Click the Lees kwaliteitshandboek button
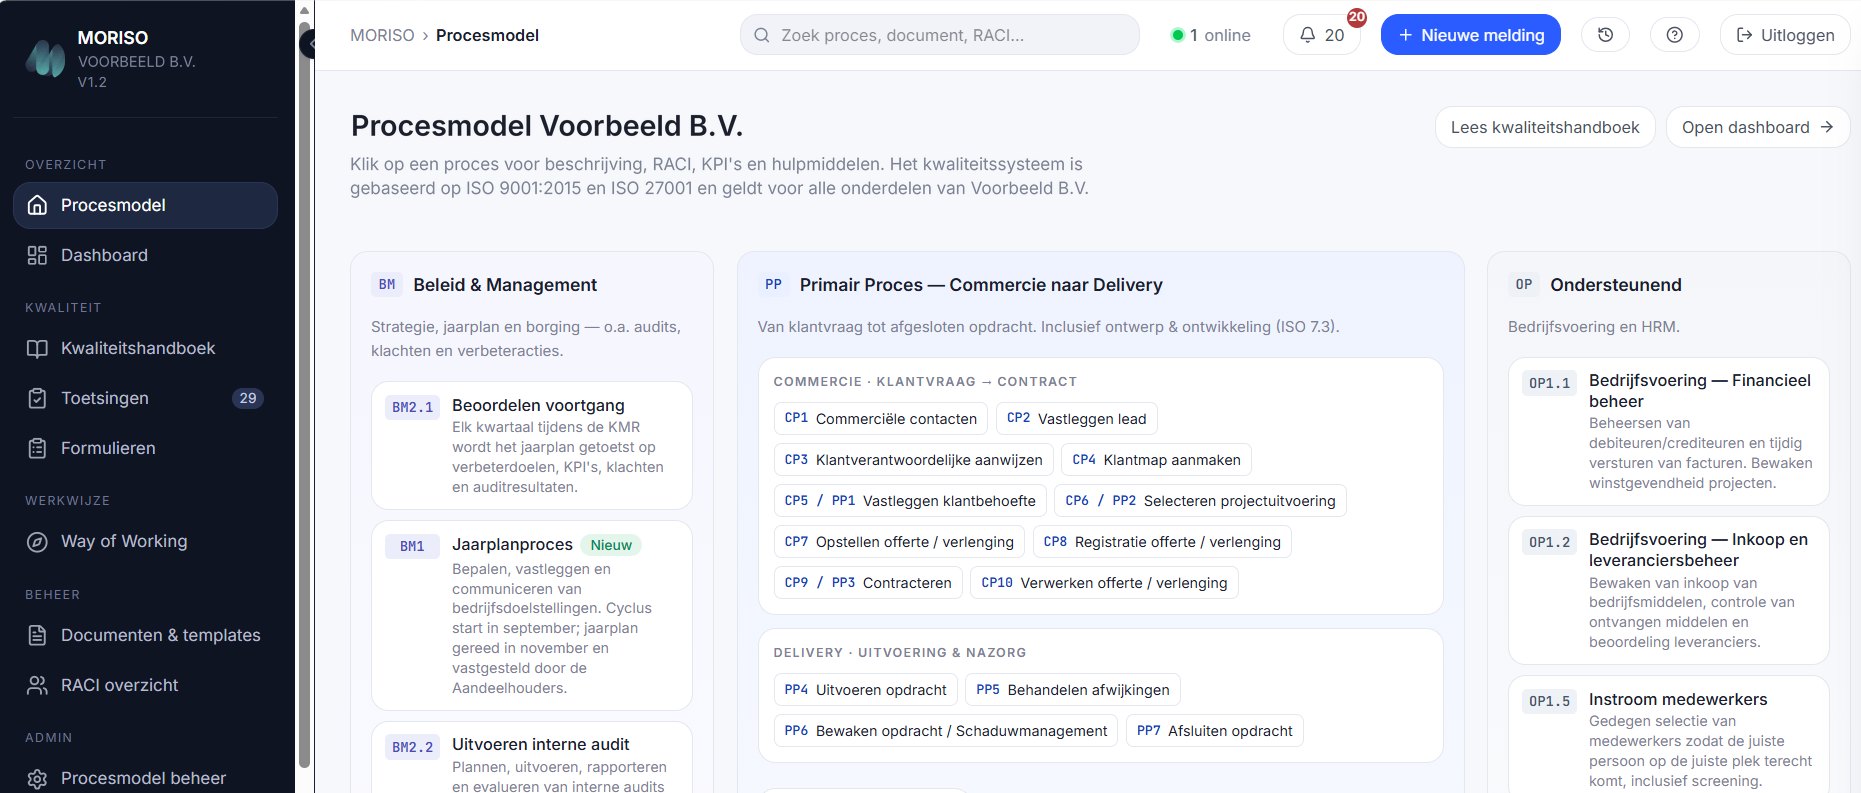Image resolution: width=1861 pixels, height=793 pixels. pos(1545,127)
